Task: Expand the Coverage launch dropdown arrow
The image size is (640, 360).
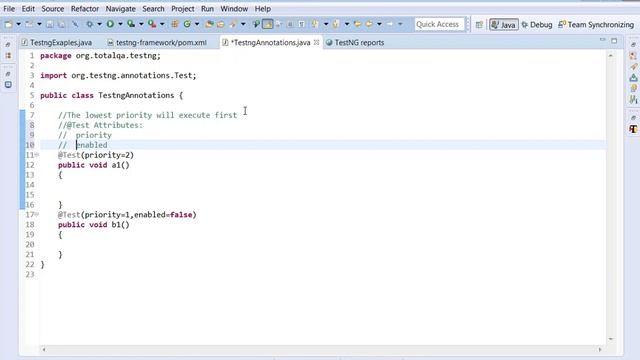Action: [x=141, y=24]
